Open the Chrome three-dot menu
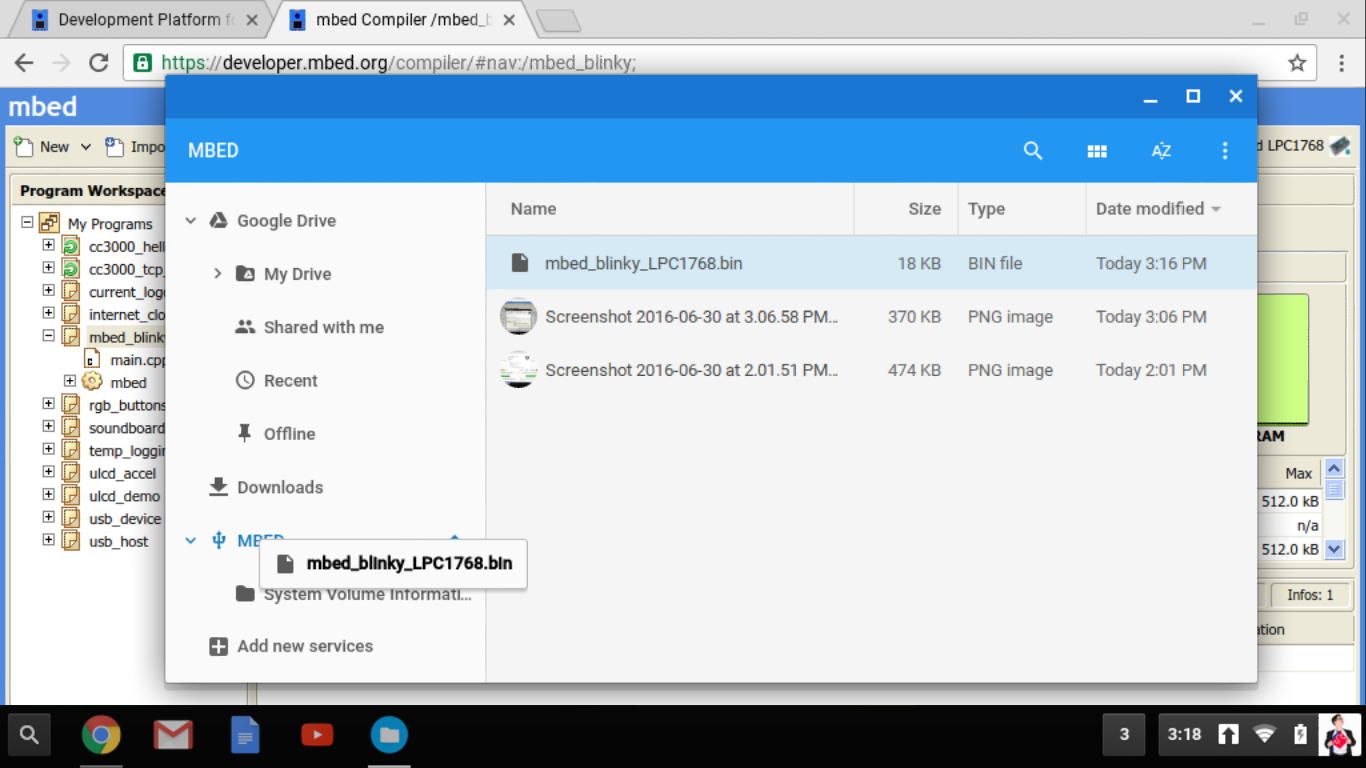 (x=1342, y=63)
